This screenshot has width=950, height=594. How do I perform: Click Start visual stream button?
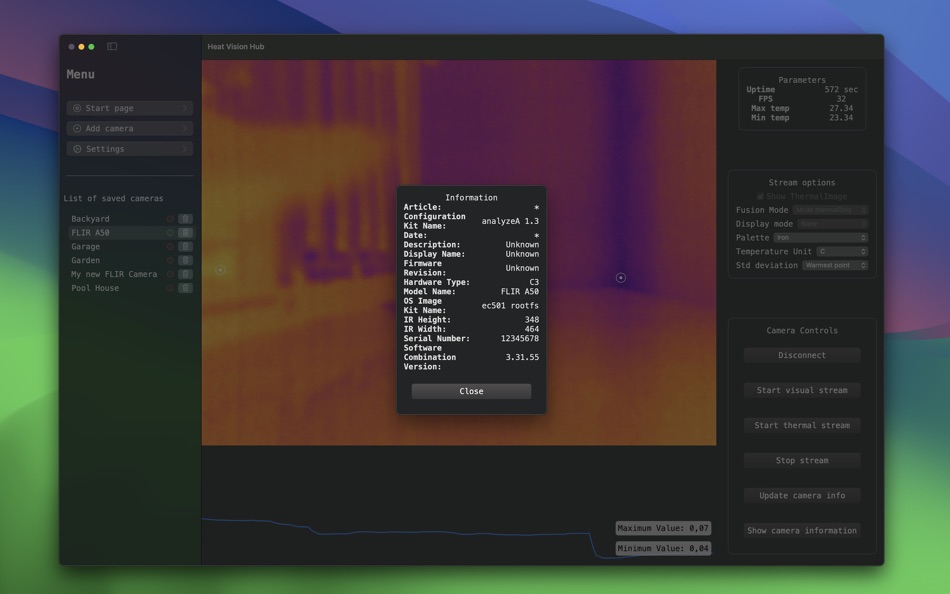tap(802, 390)
